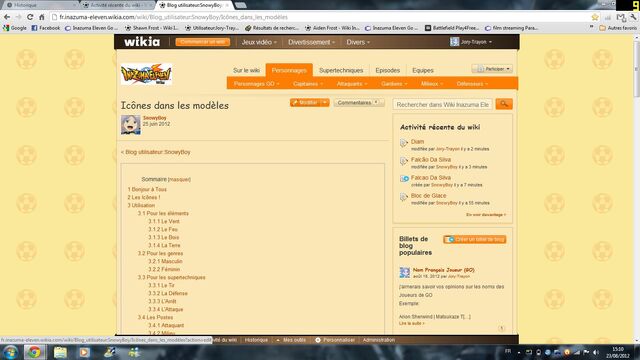Open Autres favoris bookmarks folder

pyautogui.click(x=618, y=28)
